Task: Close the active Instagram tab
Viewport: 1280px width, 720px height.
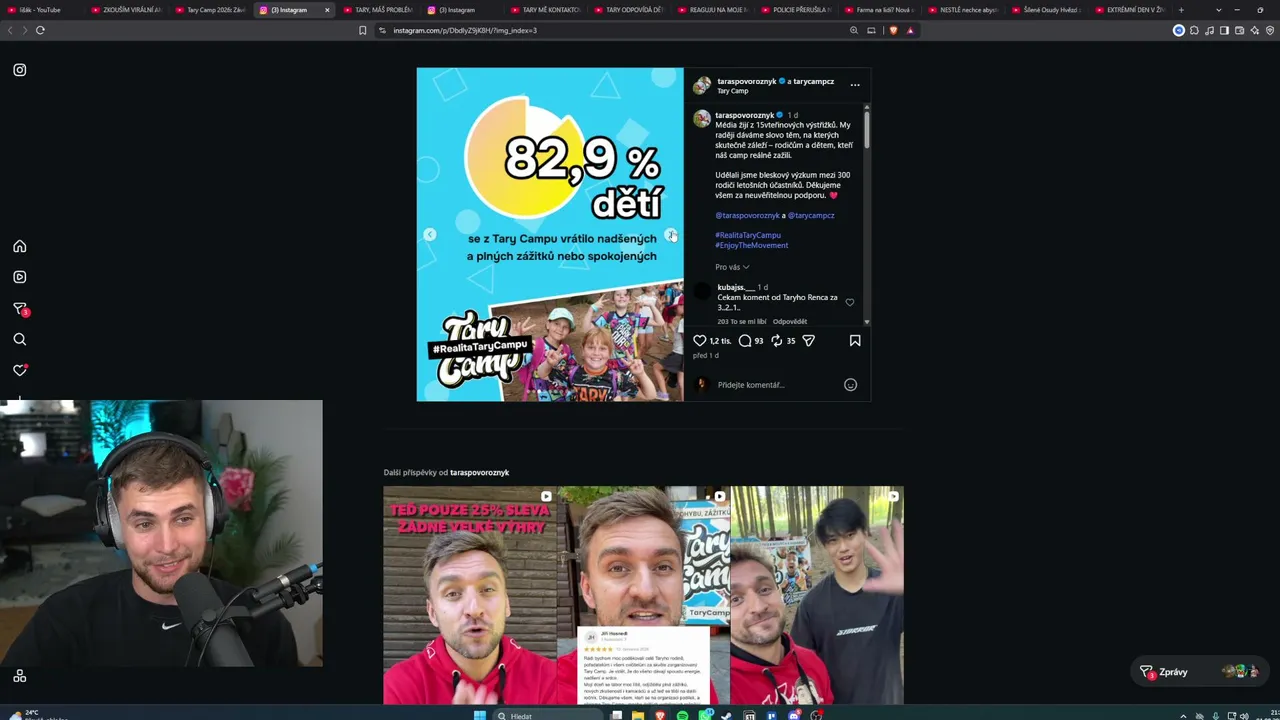Action: click(x=327, y=10)
